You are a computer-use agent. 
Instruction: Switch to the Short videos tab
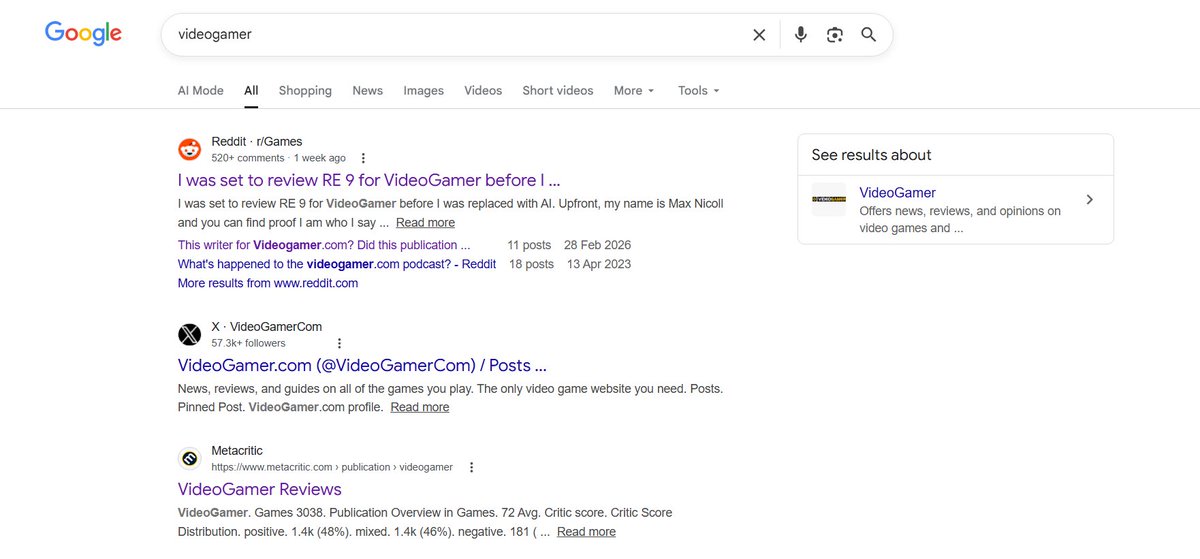pos(557,90)
